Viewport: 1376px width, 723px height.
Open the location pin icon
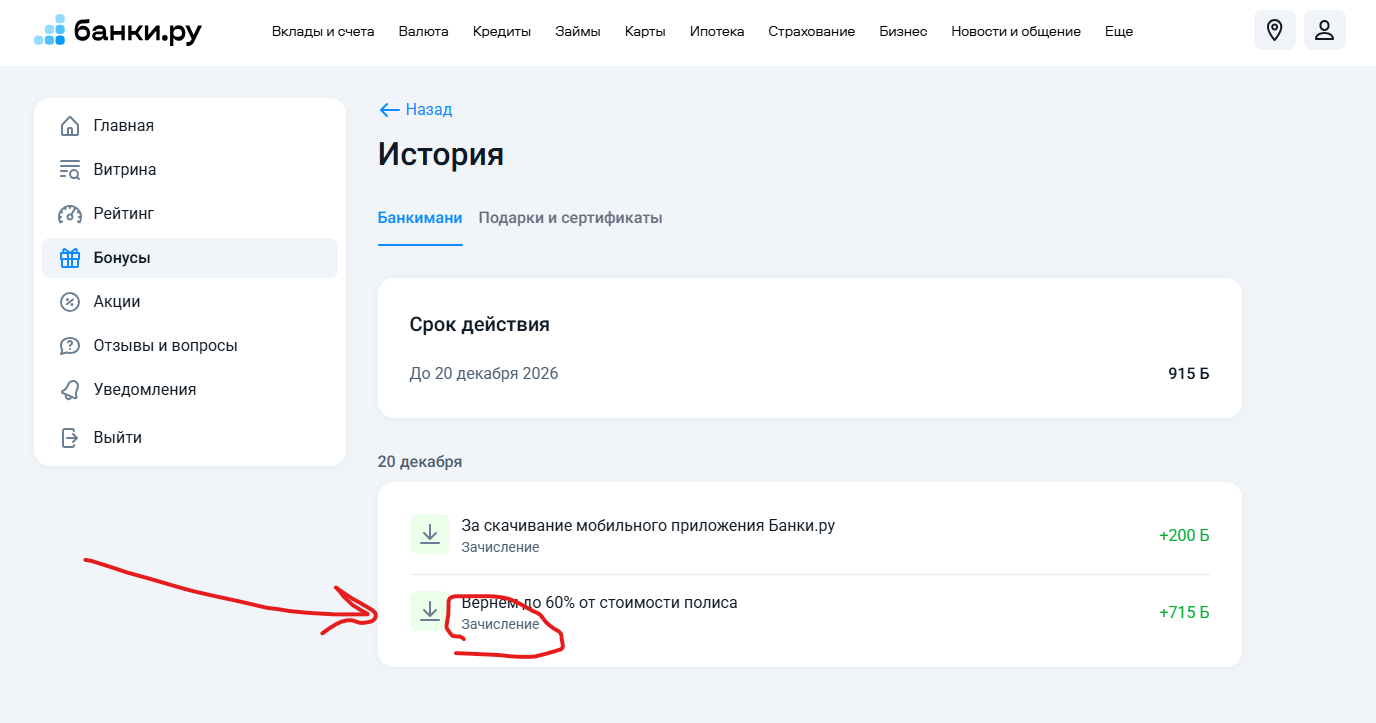1274,30
